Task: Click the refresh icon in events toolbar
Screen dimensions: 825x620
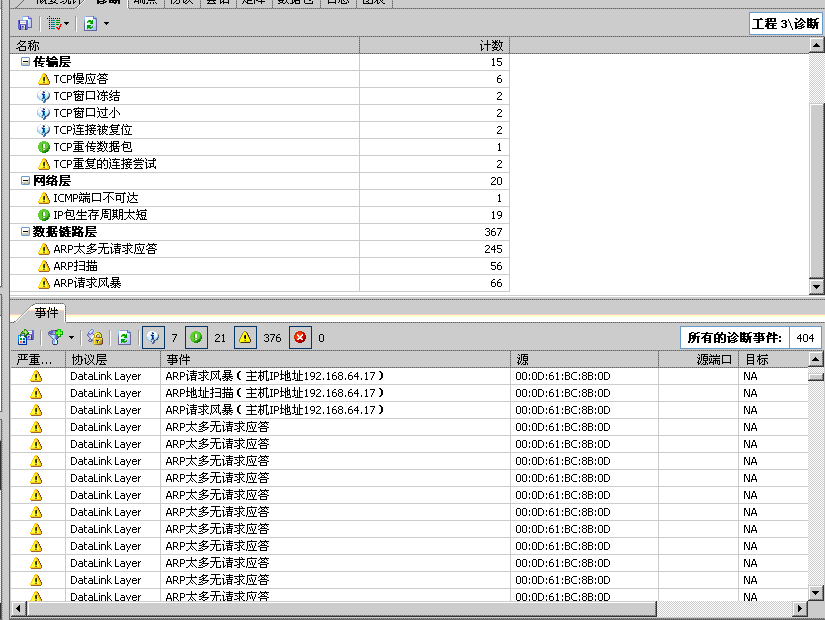Action: coord(124,337)
